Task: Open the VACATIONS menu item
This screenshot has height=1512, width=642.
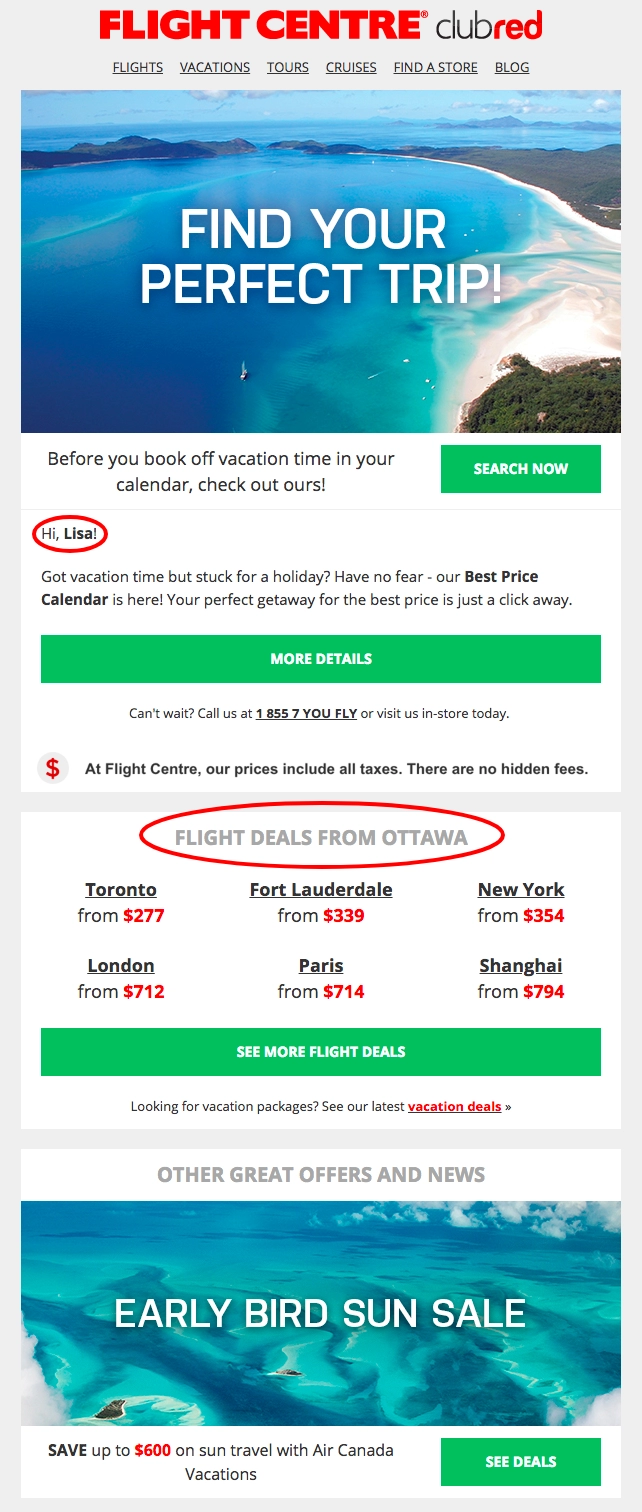Action: click(214, 67)
